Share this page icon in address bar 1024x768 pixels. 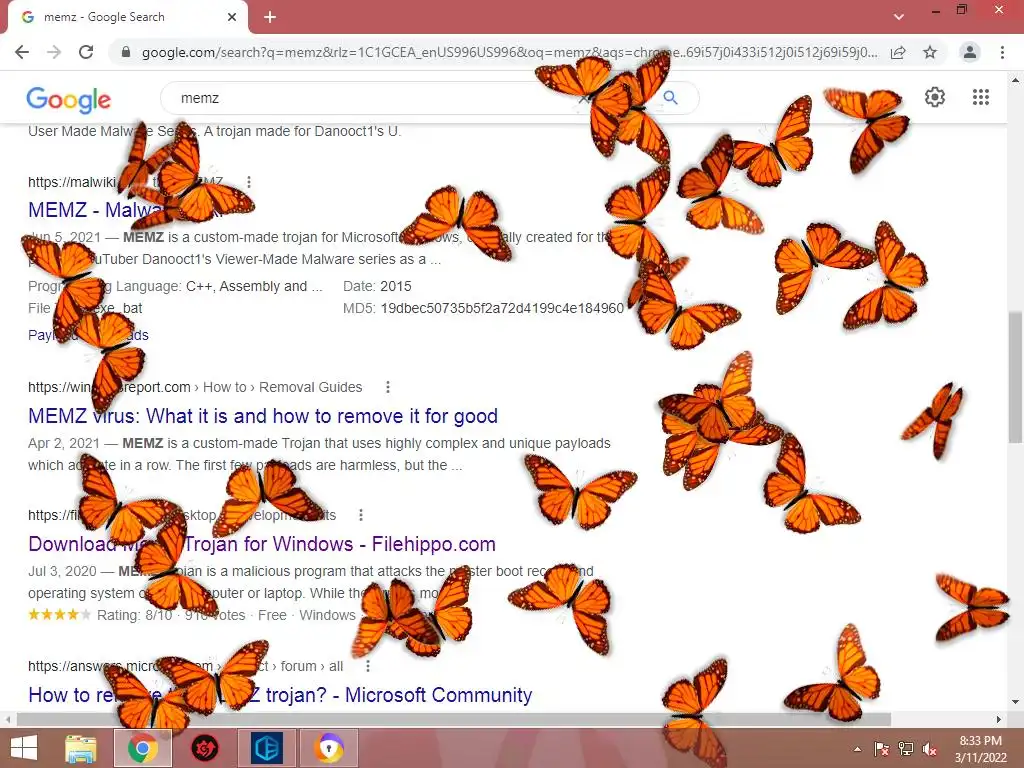coord(898,52)
